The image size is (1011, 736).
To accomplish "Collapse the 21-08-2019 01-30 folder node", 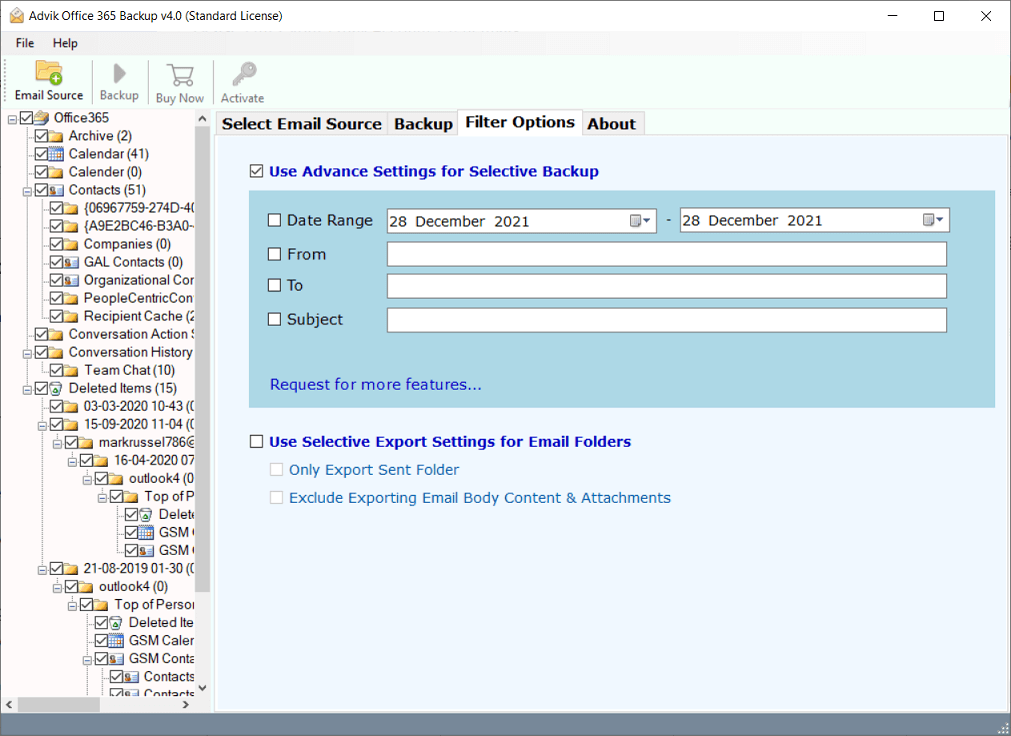I will click(42, 570).
